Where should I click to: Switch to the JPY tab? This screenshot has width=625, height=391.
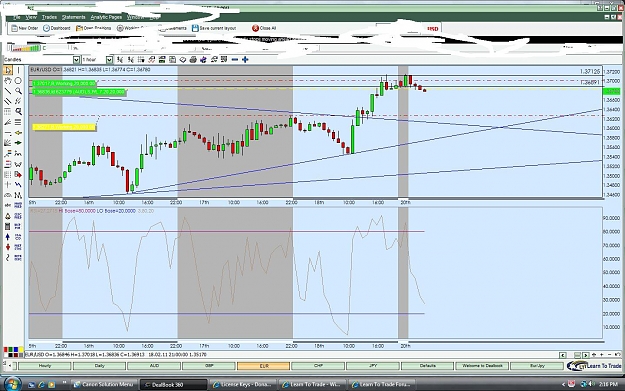tap(373, 366)
